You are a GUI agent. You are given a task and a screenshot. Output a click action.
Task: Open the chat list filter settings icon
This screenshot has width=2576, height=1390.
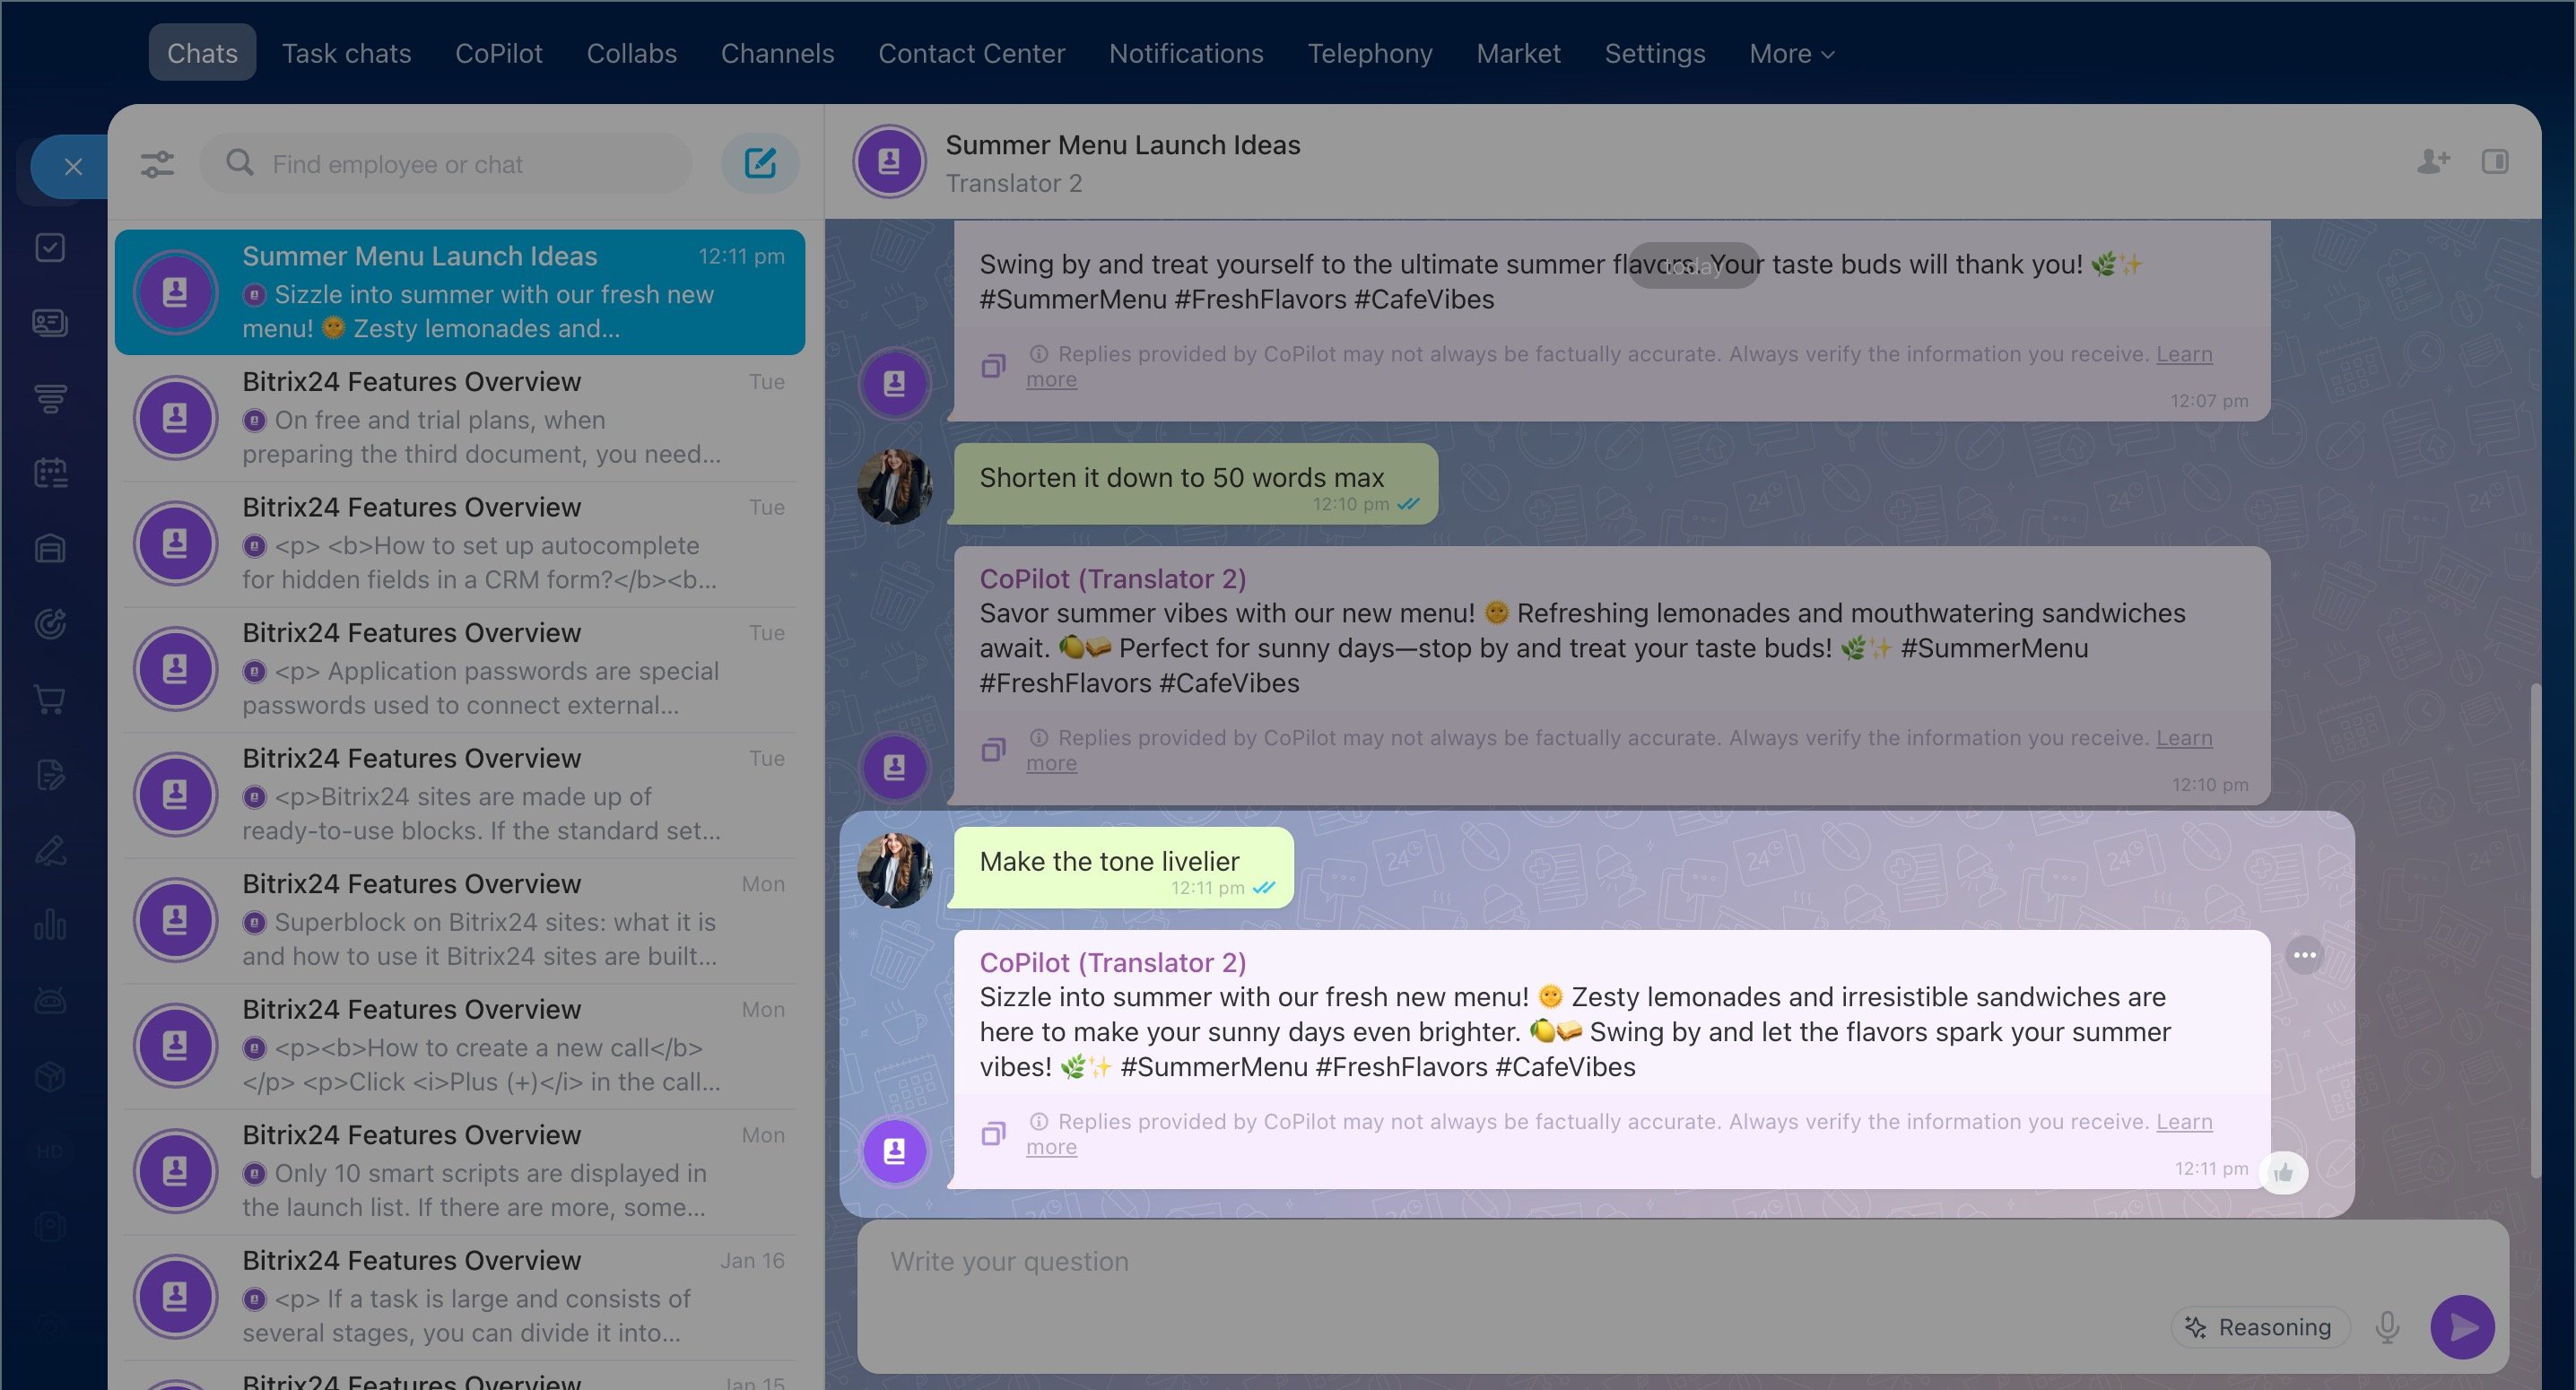(157, 164)
